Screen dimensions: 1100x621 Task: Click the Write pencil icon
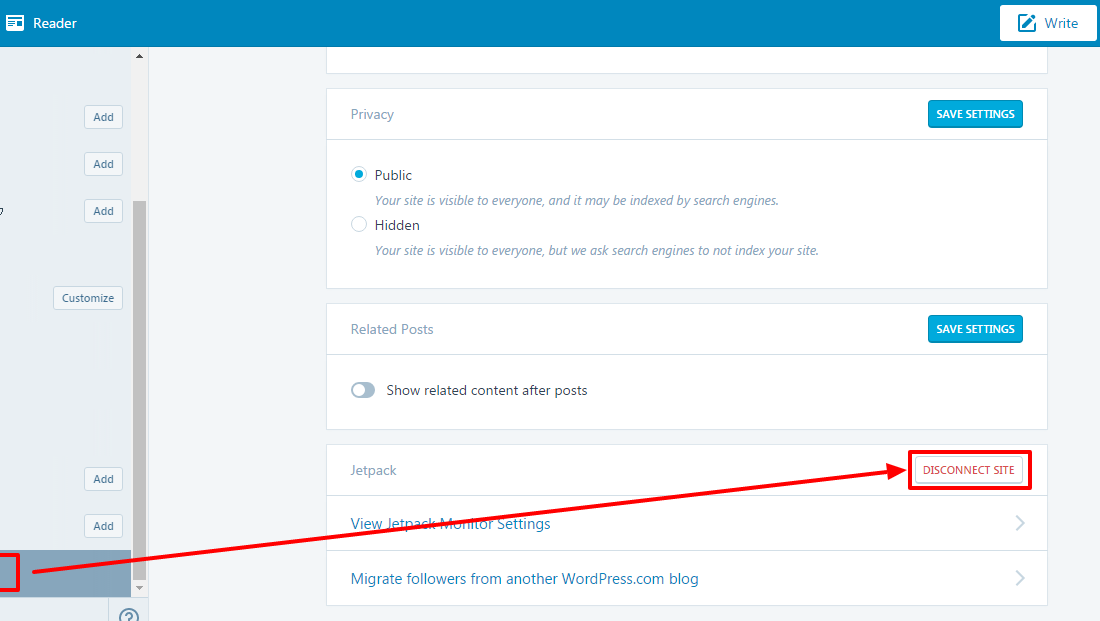point(1027,23)
